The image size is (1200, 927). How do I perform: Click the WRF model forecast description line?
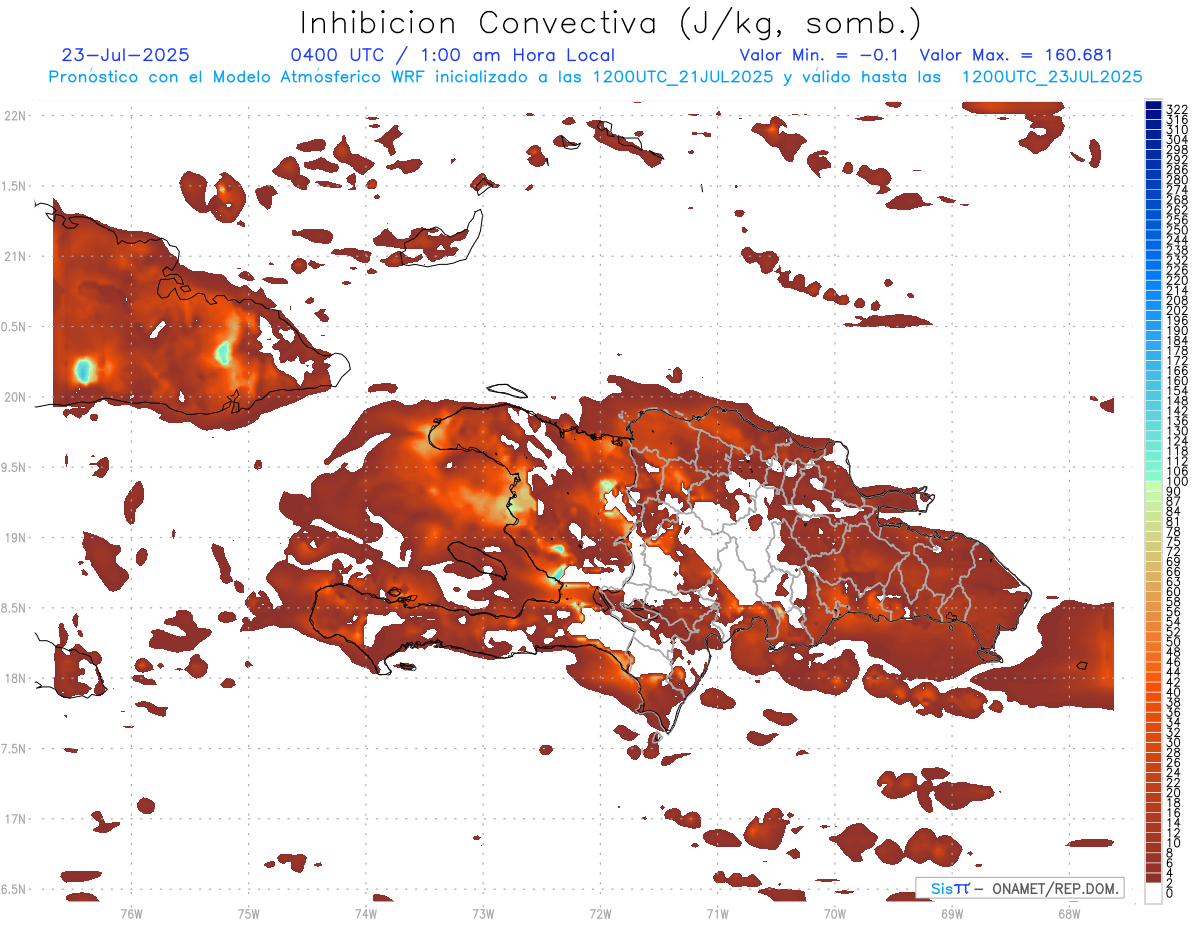[595, 76]
